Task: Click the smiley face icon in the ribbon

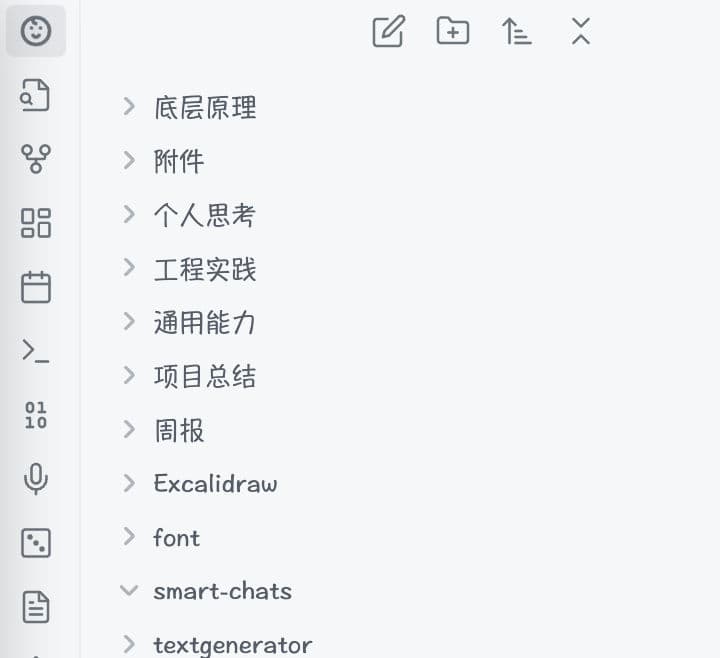Action: pyautogui.click(x=36, y=31)
